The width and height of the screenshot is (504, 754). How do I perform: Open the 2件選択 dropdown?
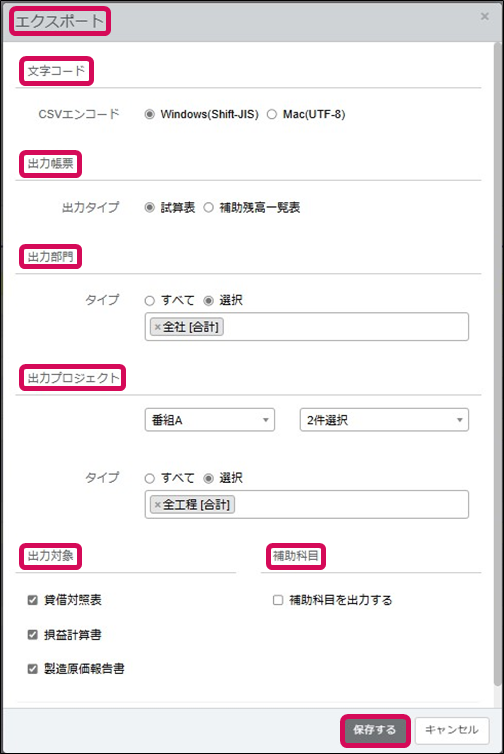coord(384,420)
